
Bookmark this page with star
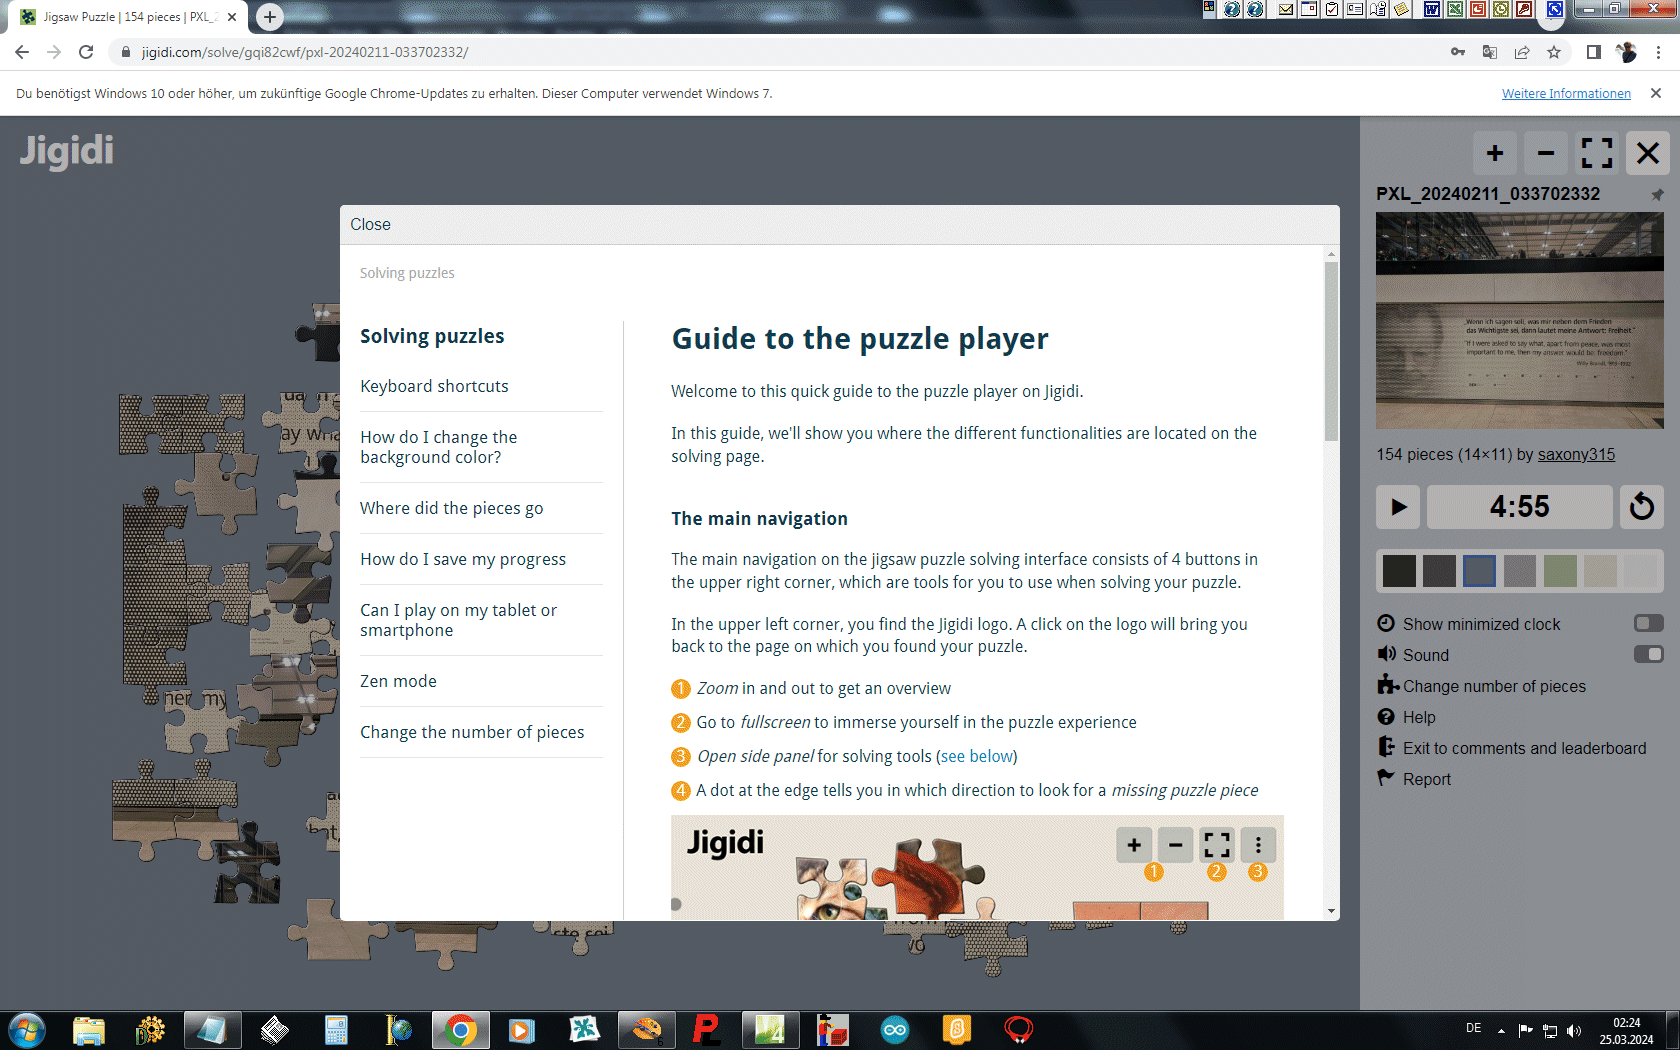[x=1554, y=52]
